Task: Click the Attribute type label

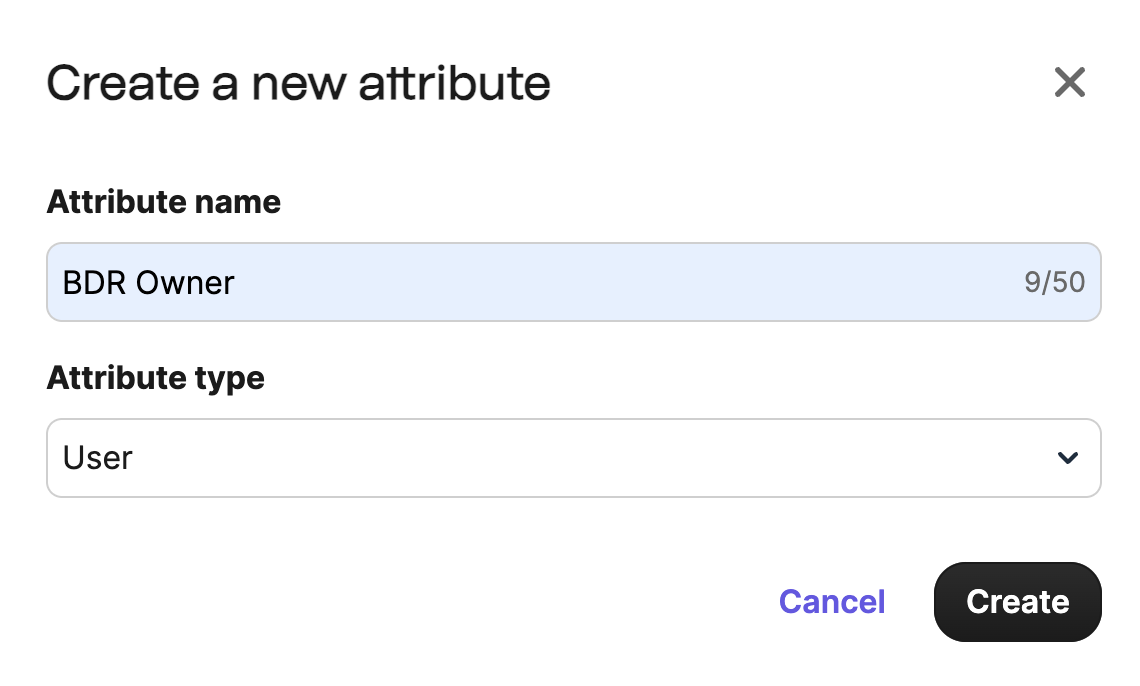Action: pyautogui.click(x=155, y=378)
